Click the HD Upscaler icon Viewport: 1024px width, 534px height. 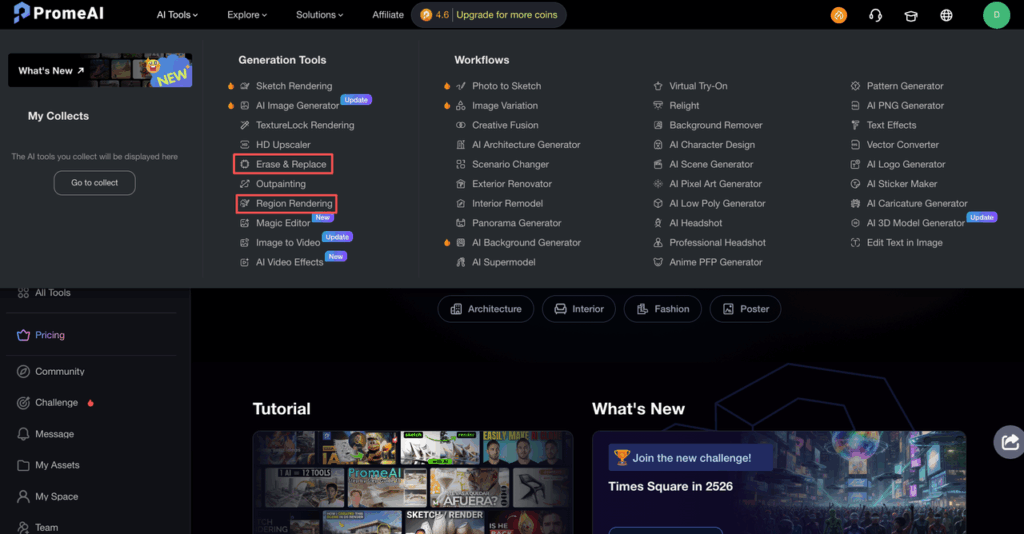click(x=245, y=144)
